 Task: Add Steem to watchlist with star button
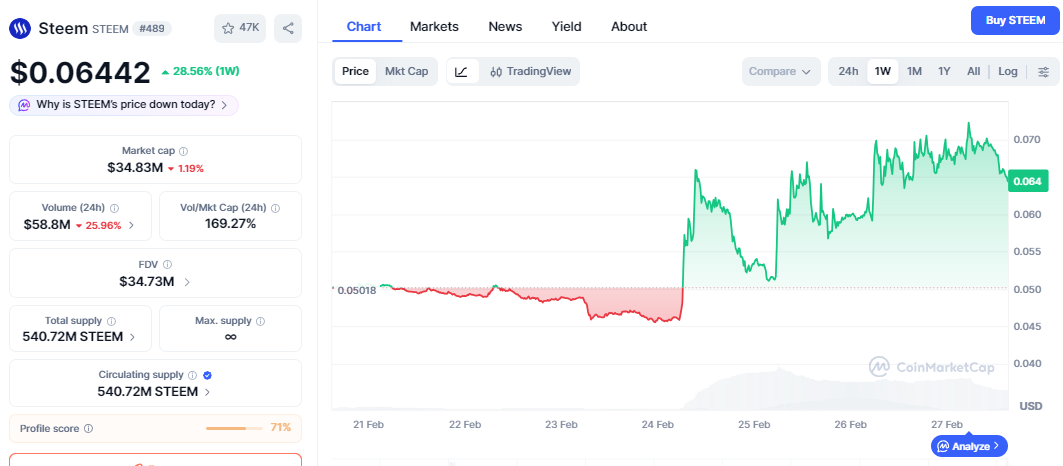click(239, 28)
